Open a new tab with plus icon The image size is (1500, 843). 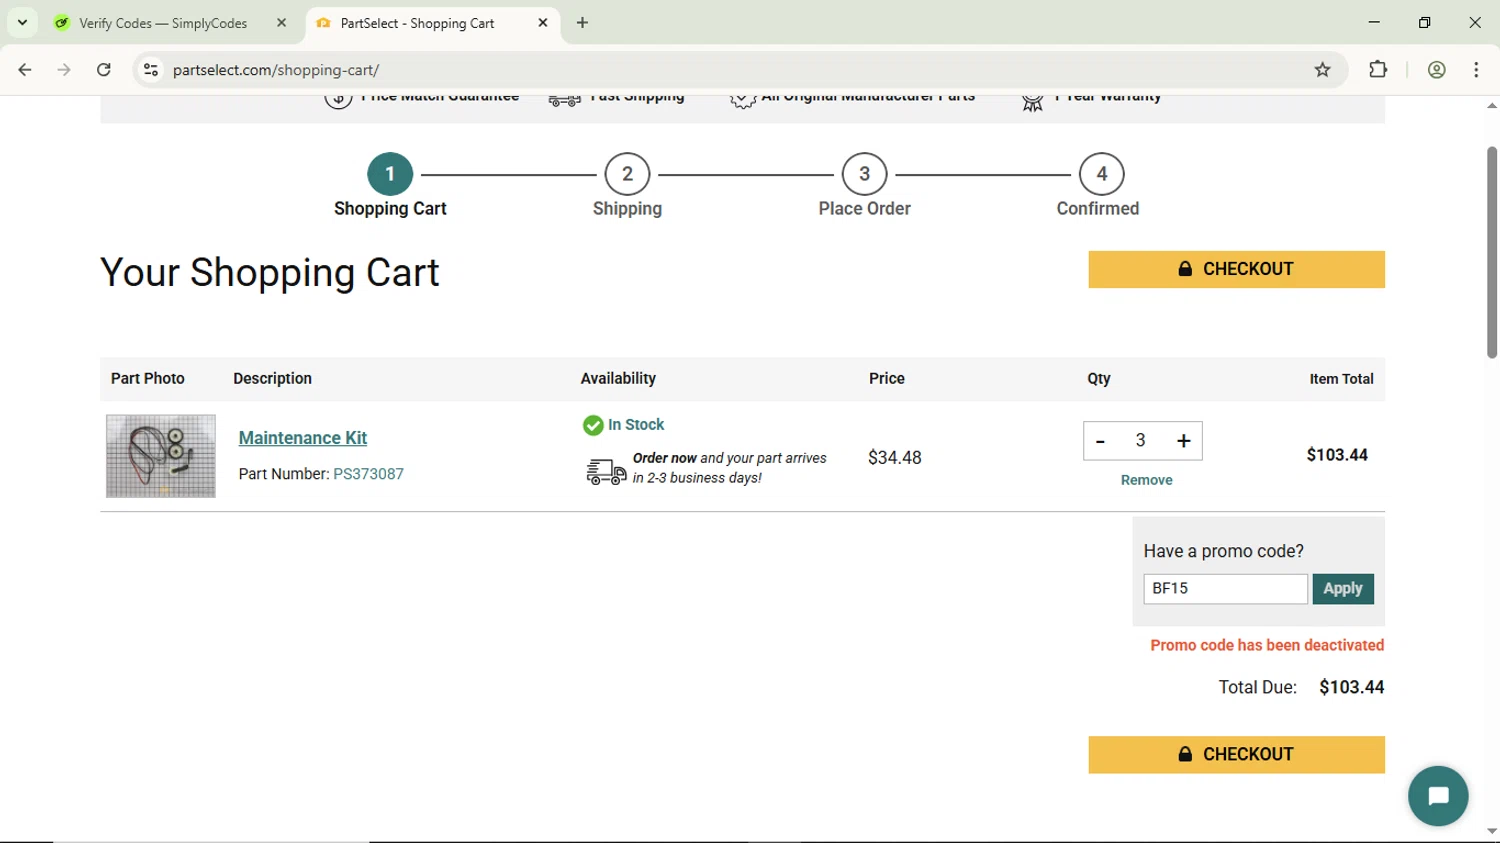click(583, 23)
